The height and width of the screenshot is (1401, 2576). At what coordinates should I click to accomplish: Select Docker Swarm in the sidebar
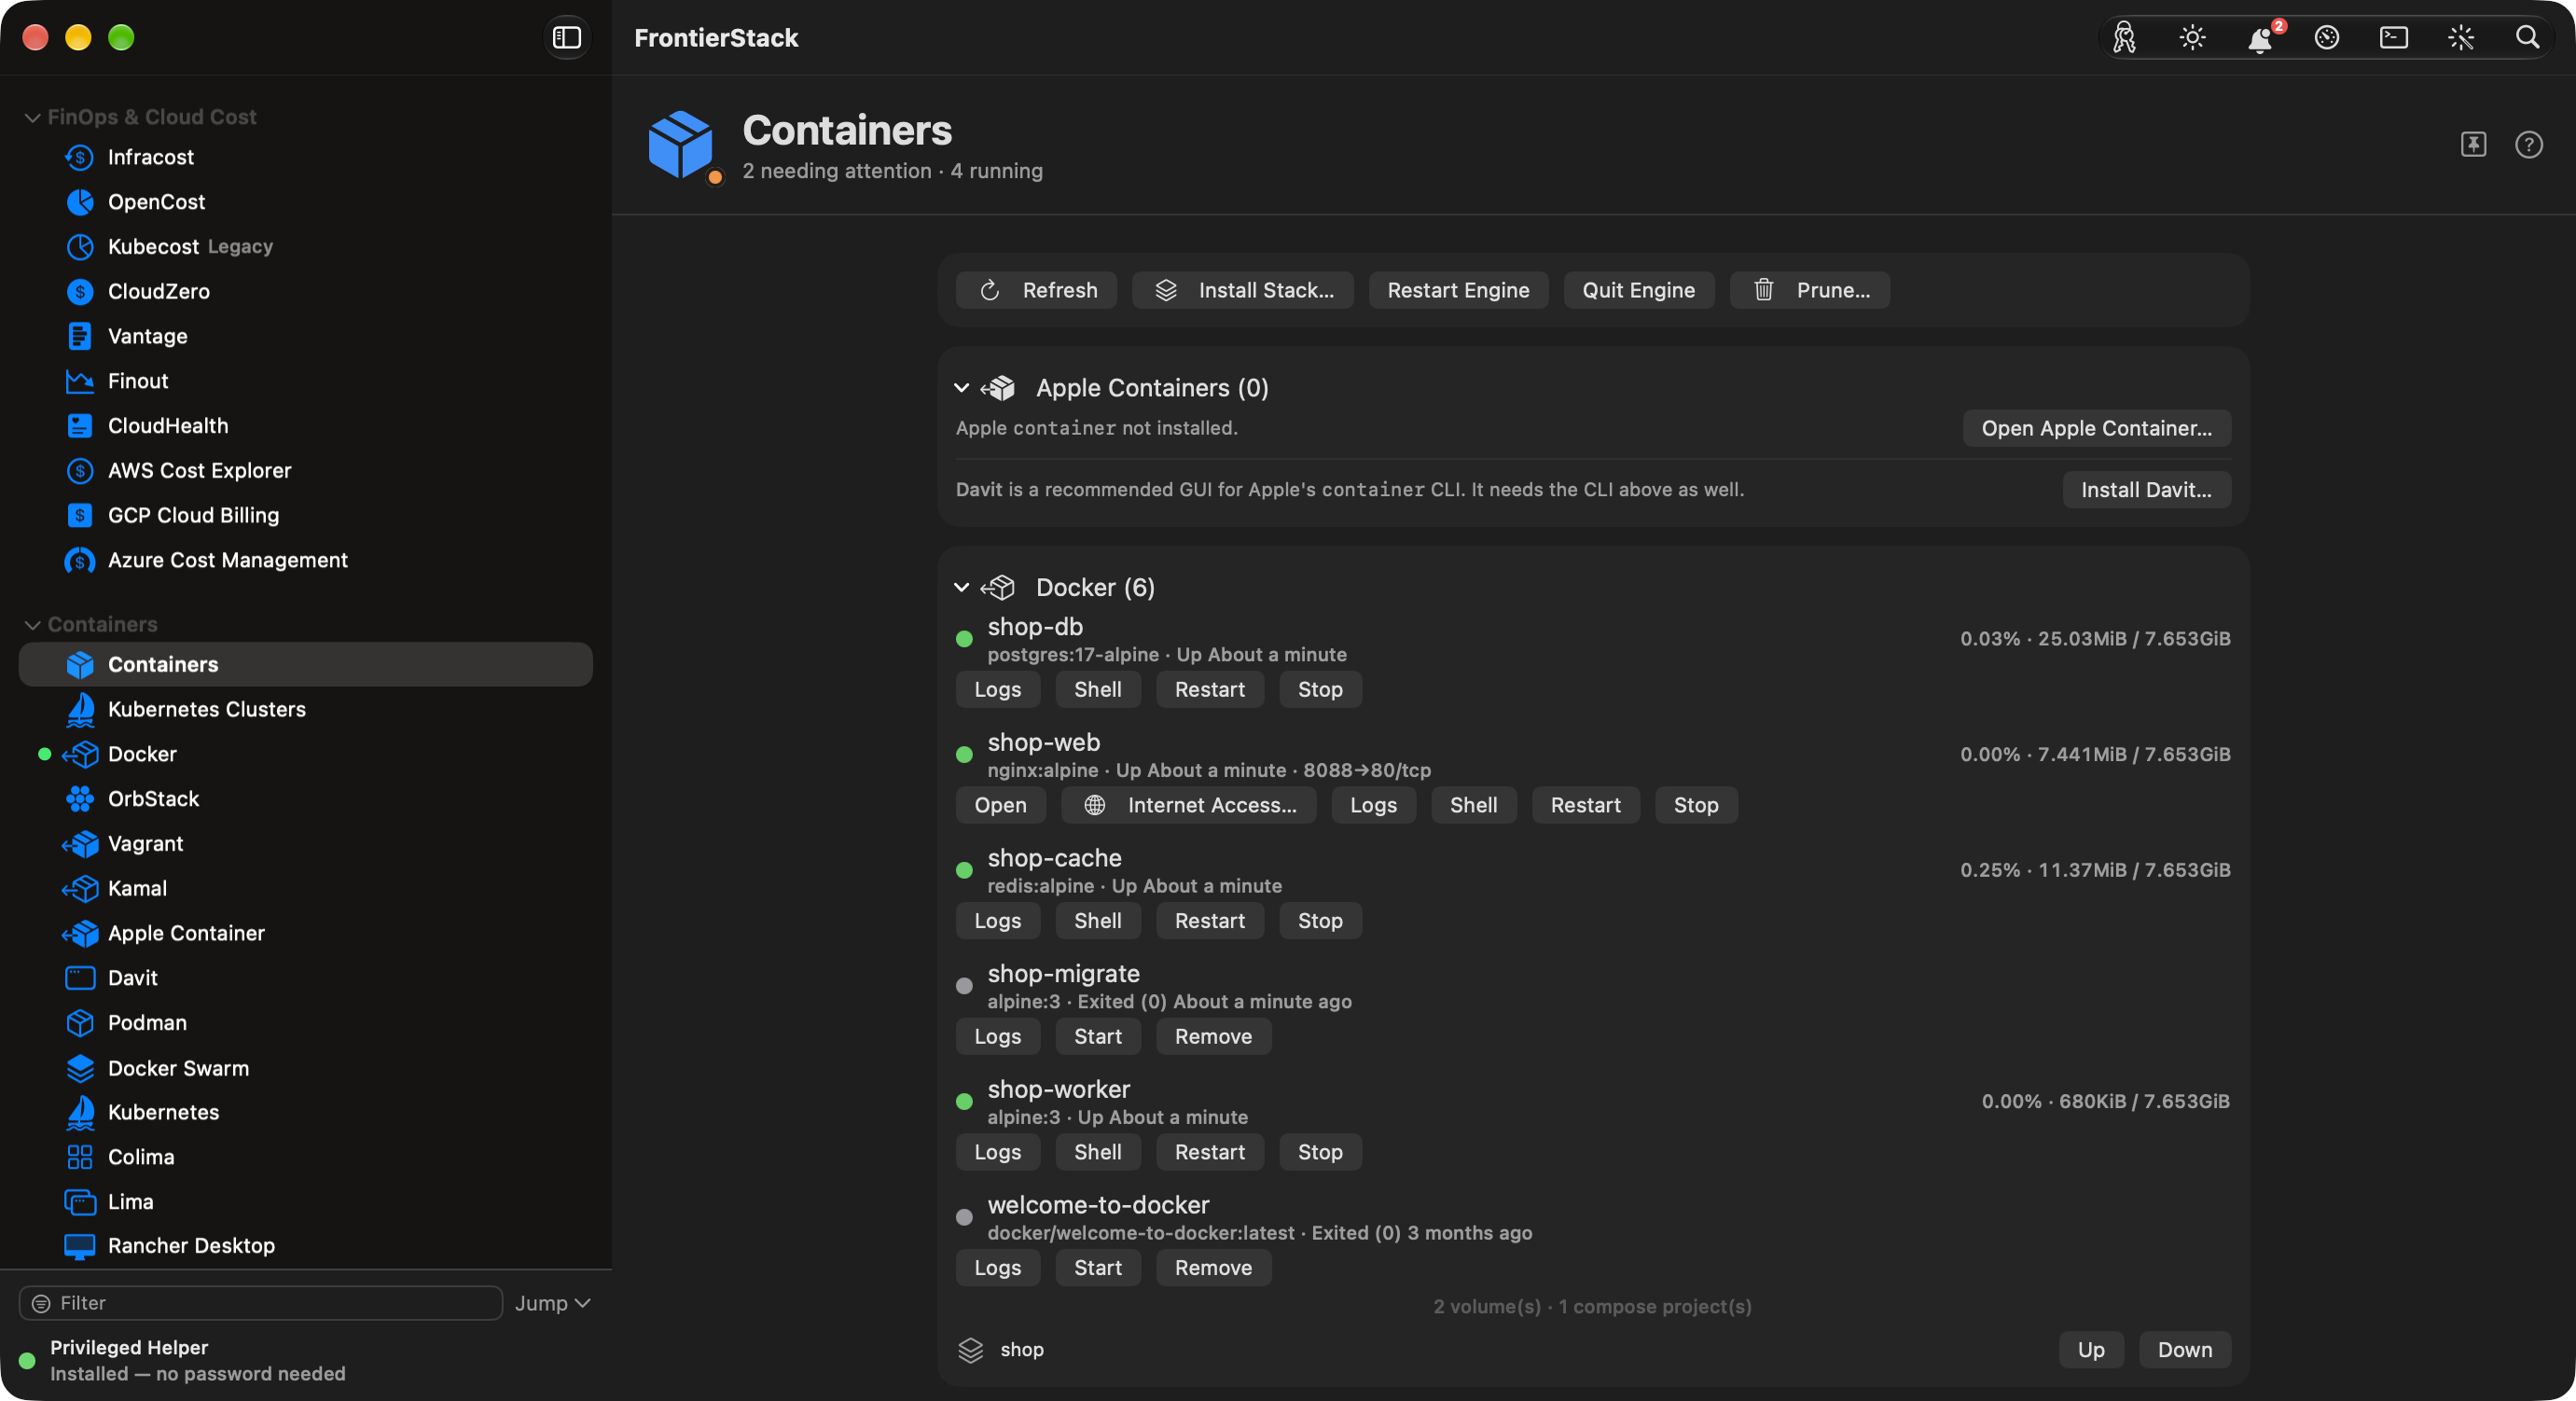pos(306,1067)
